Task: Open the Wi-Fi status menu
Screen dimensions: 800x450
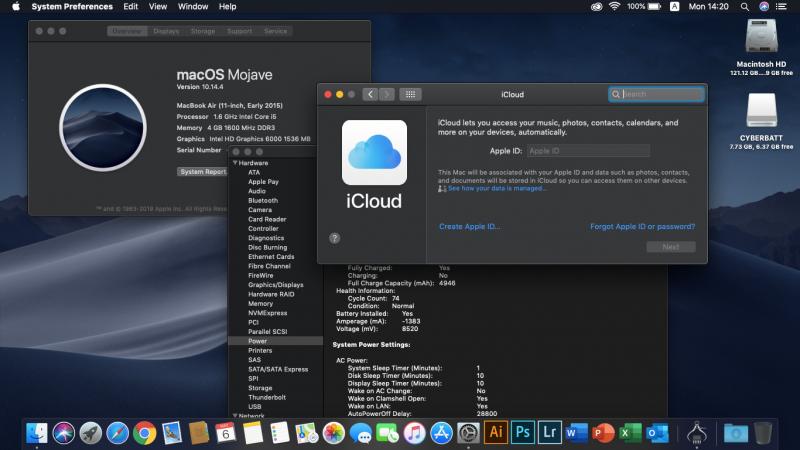Action: [x=613, y=6]
